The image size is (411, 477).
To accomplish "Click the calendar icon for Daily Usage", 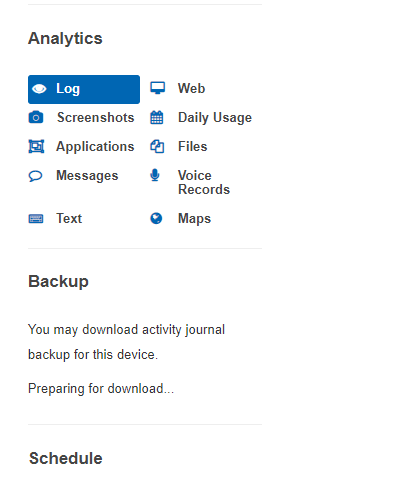I will (157, 117).
